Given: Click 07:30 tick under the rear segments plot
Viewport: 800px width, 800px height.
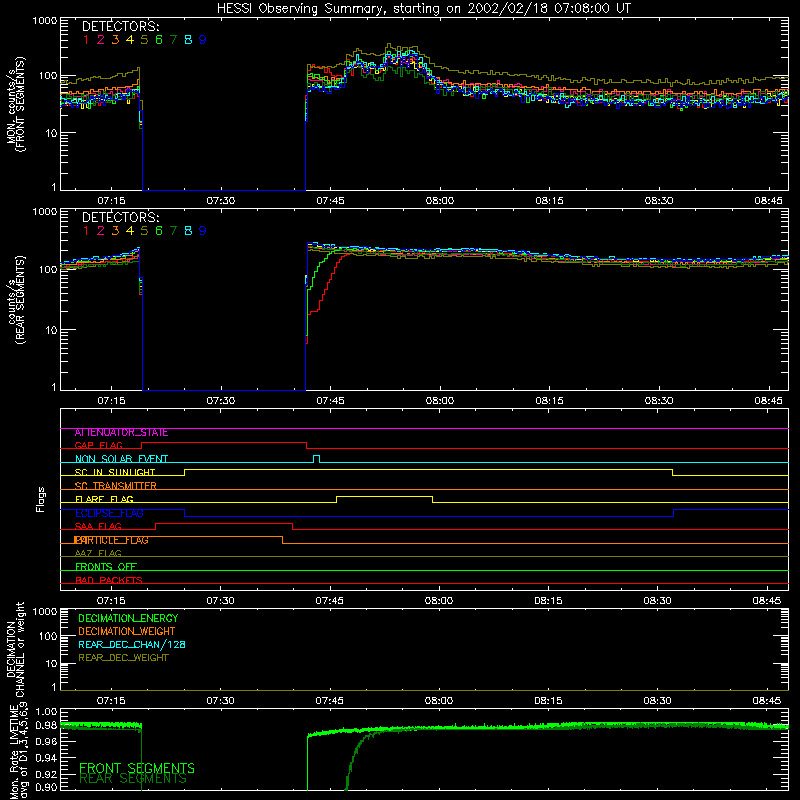Looking at the screenshot, I should point(220,401).
